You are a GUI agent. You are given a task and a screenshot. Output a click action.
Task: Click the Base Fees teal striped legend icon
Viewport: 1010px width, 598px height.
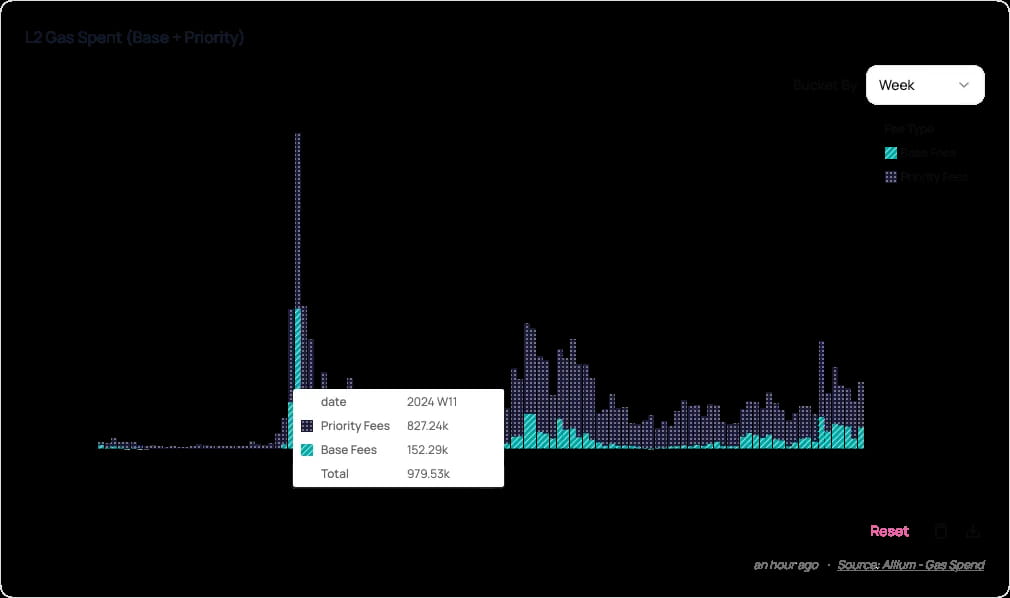click(x=891, y=153)
